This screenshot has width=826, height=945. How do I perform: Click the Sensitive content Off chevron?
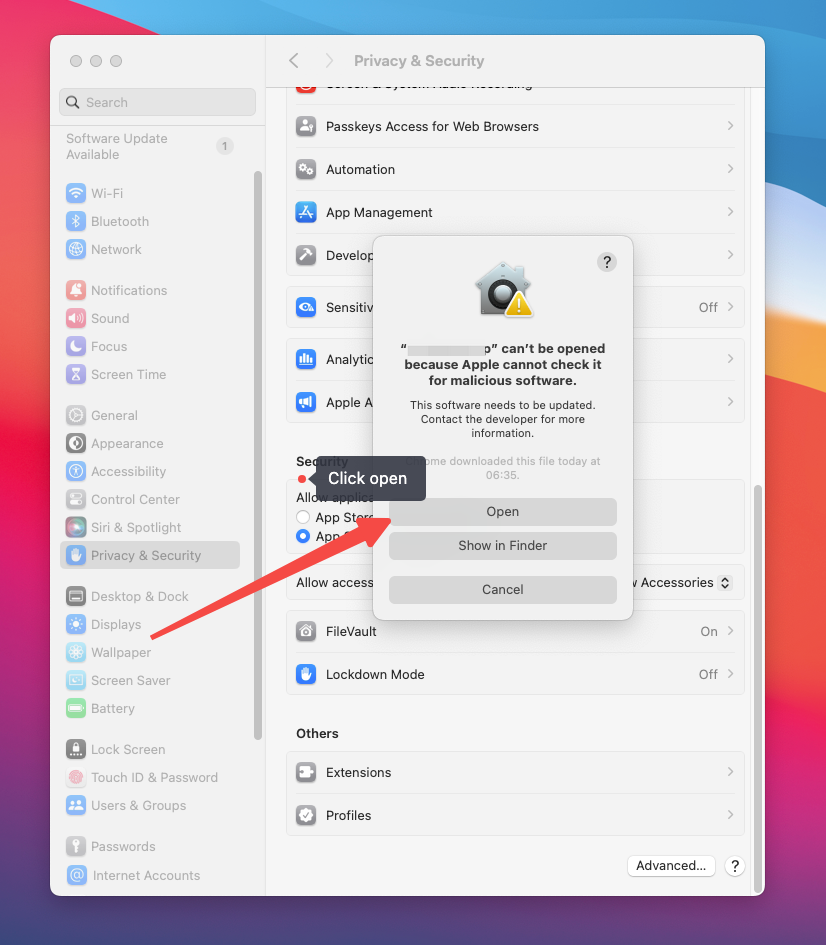730,307
